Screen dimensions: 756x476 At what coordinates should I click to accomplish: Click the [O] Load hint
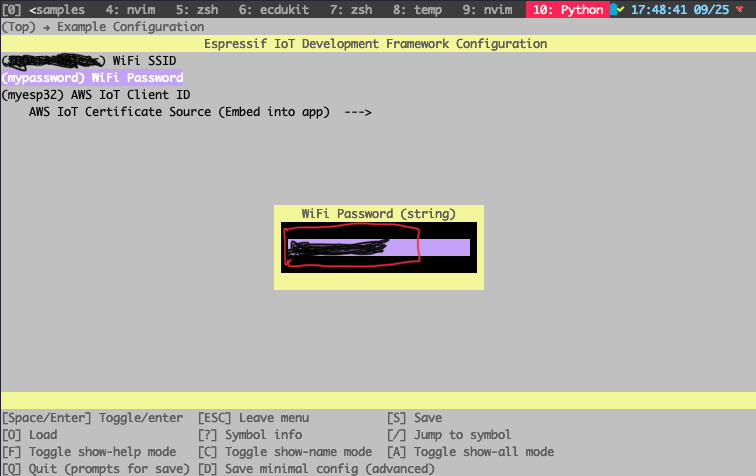point(29,435)
